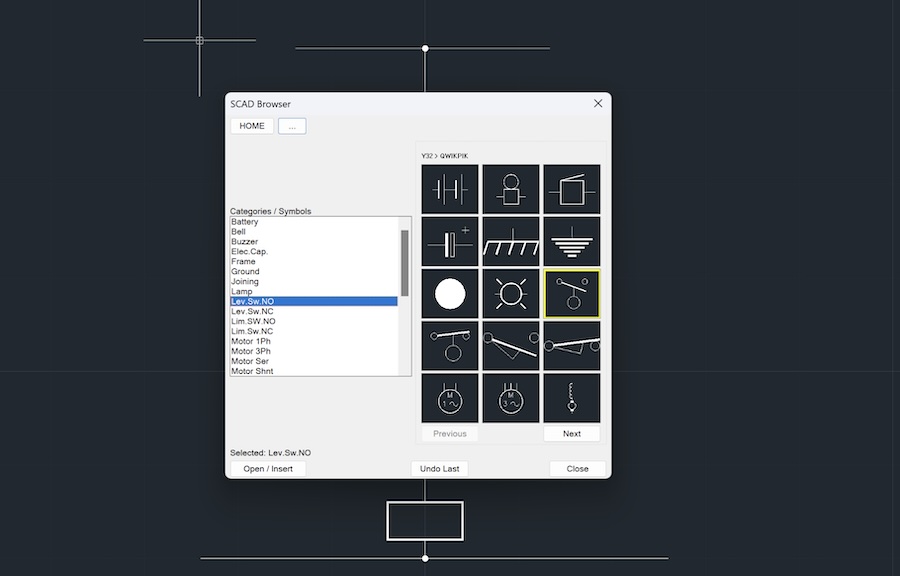The width and height of the screenshot is (900, 576).
Task: Go to HOME in SCAD Browser
Action: pyautogui.click(x=252, y=126)
